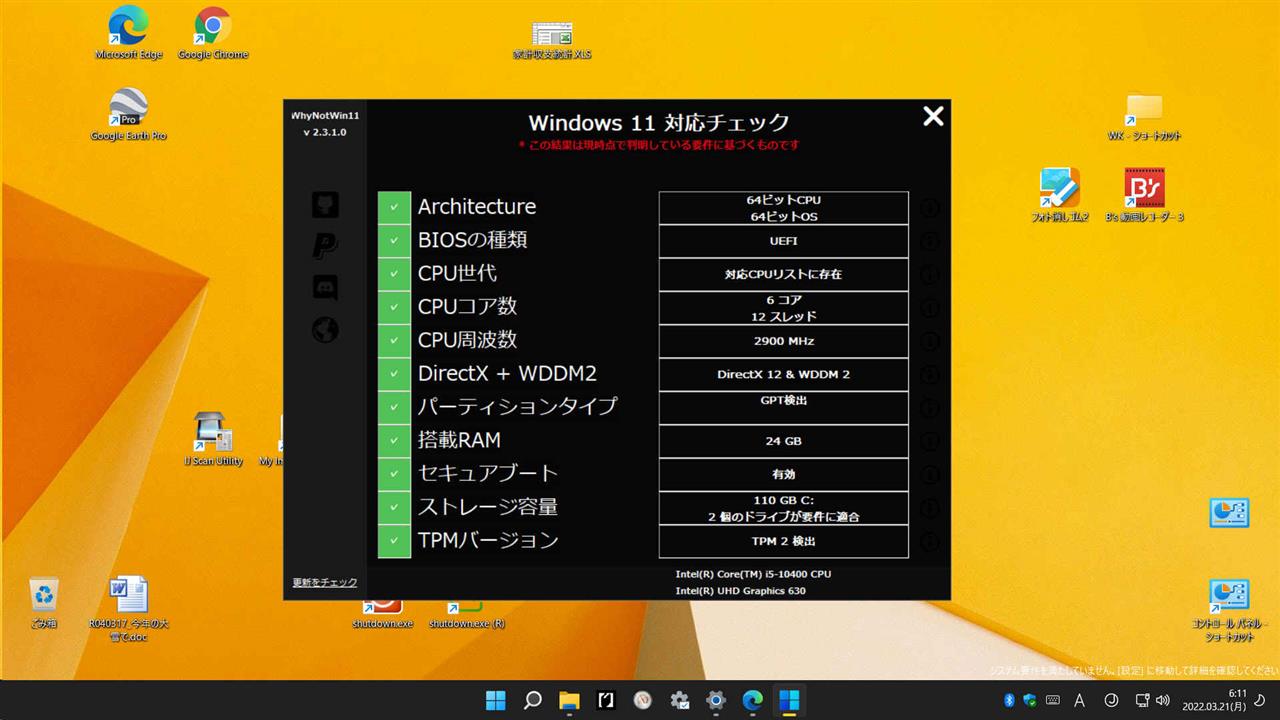Screen dimensions: 1280x720
Task: Open the ごみ箱 recycle bin
Action: pos(43,602)
